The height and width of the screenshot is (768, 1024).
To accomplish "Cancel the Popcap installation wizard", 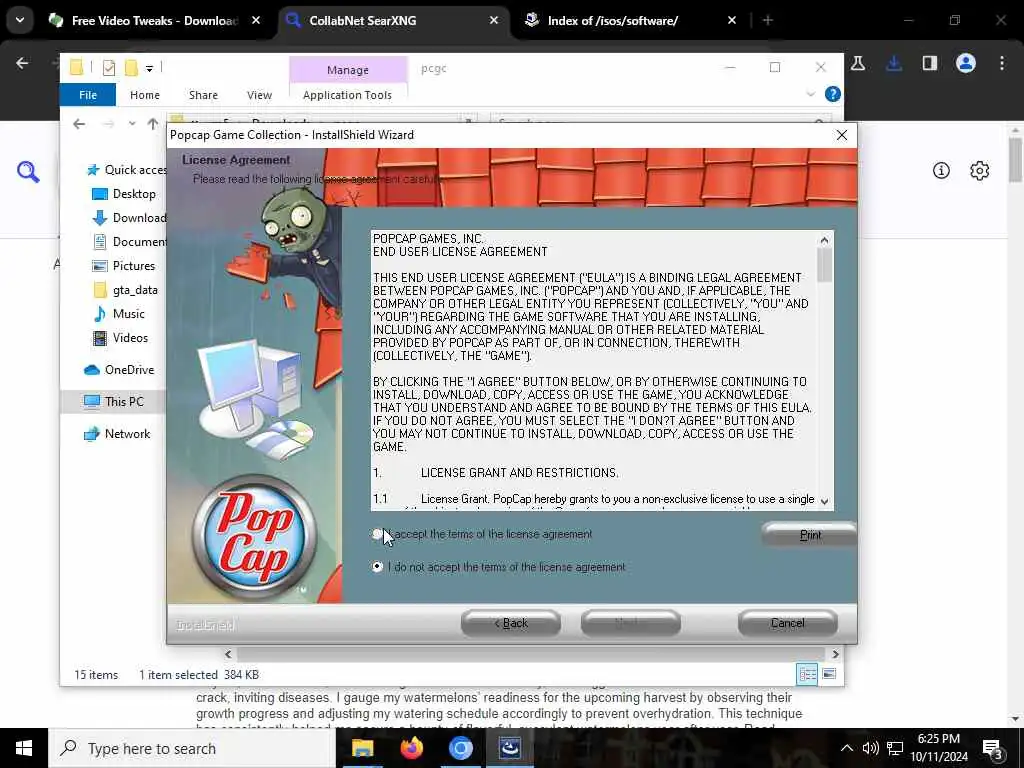I will tap(788, 623).
